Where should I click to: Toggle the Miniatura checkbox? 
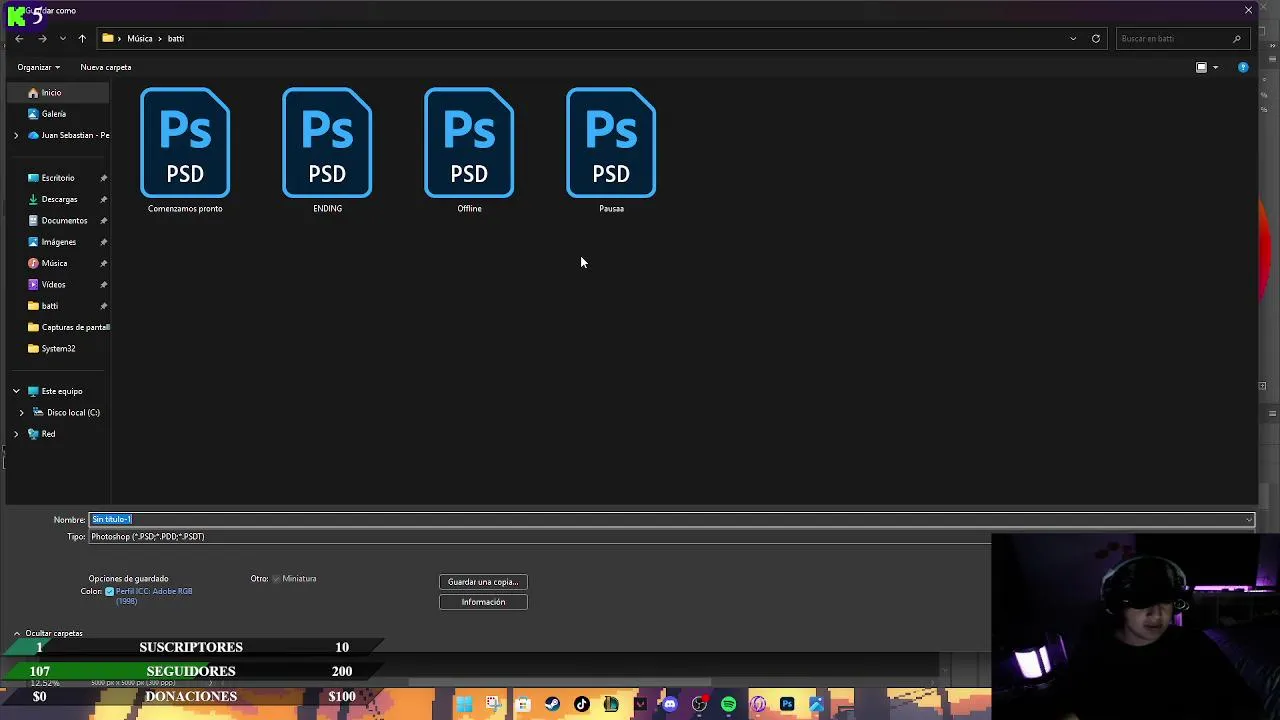coord(276,579)
